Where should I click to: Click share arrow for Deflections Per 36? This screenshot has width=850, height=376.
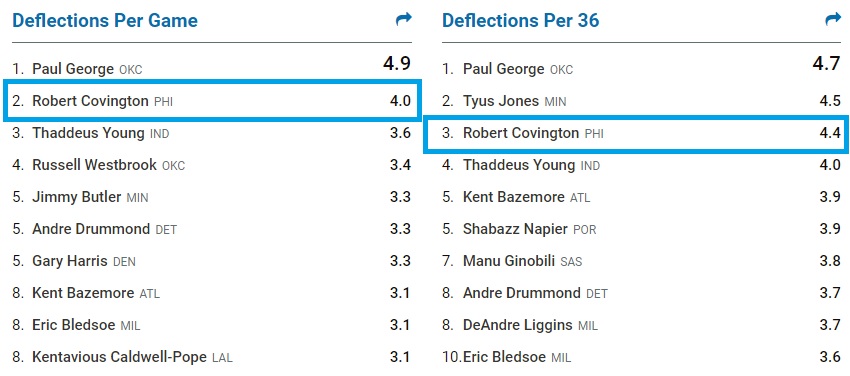(833, 20)
